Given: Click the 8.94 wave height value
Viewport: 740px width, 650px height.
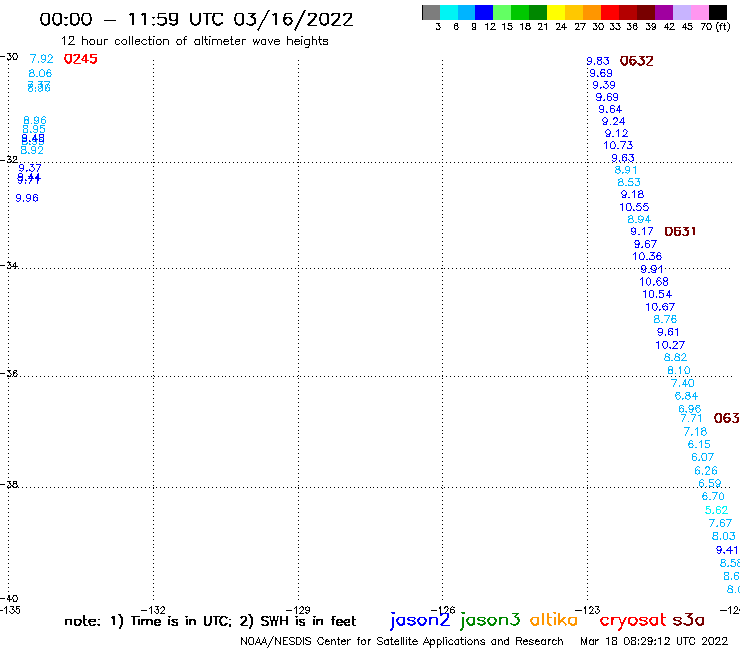Looking at the screenshot, I should point(639,219).
